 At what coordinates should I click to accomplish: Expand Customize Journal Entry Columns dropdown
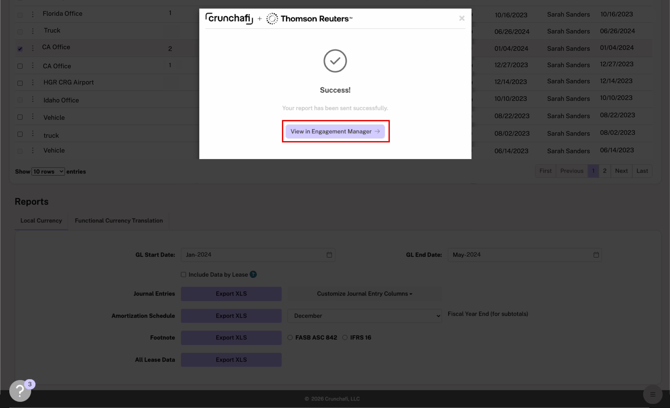pos(364,294)
